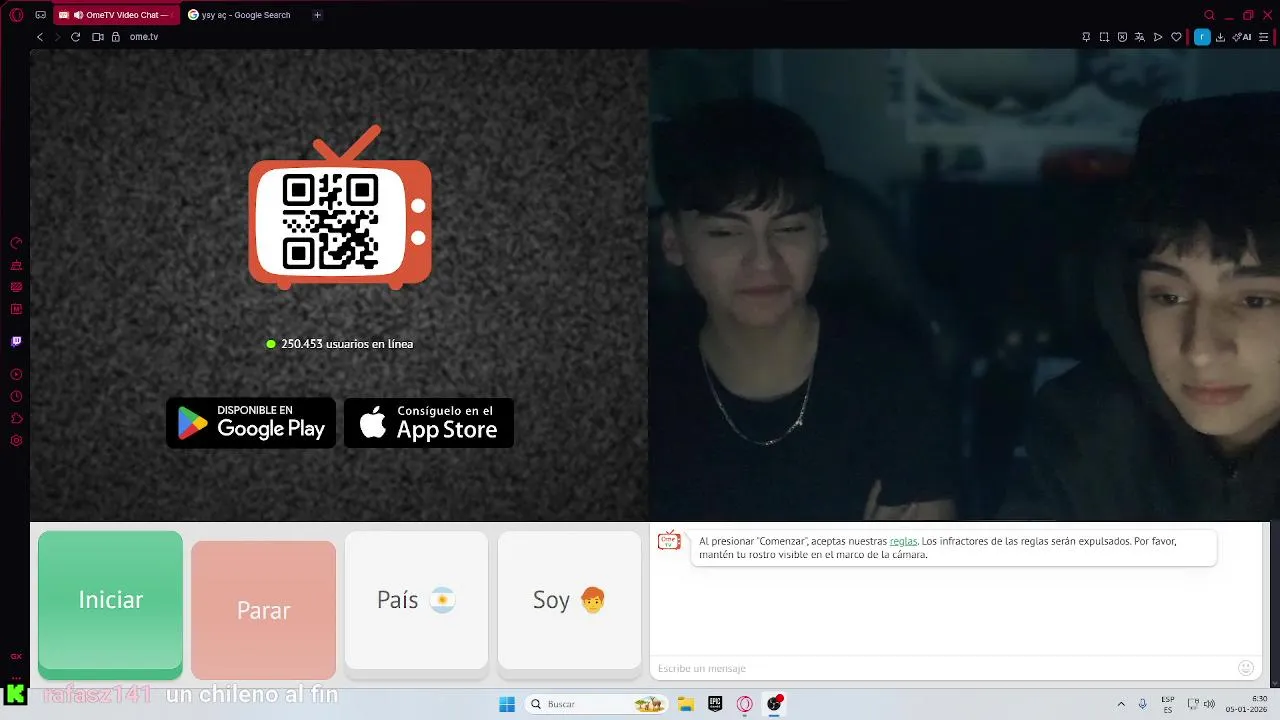Open History clock icon in sidebar

coord(16,396)
